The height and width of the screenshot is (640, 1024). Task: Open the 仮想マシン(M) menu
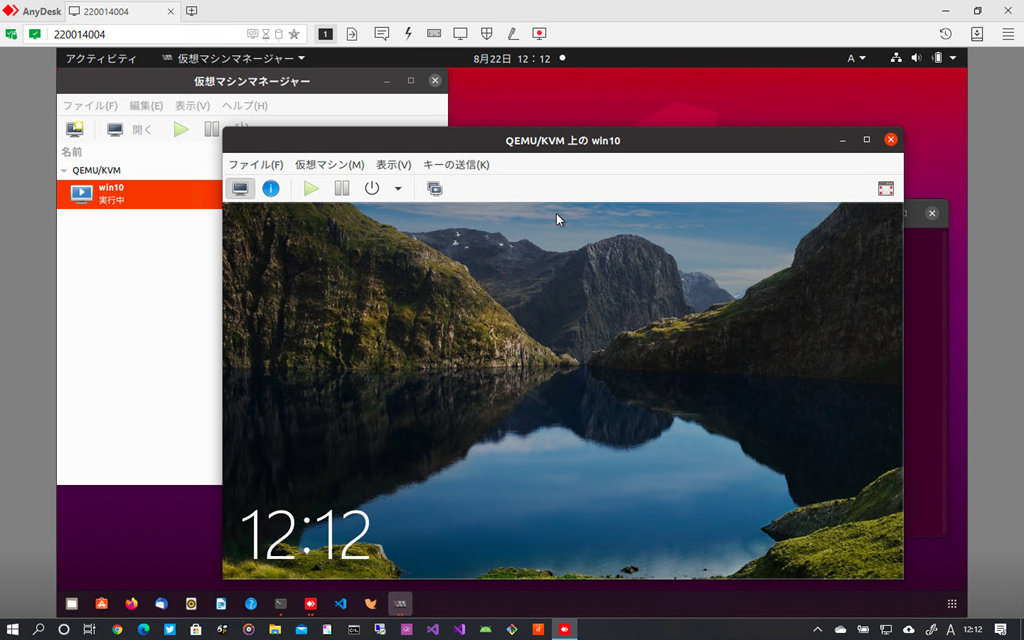(x=329, y=165)
